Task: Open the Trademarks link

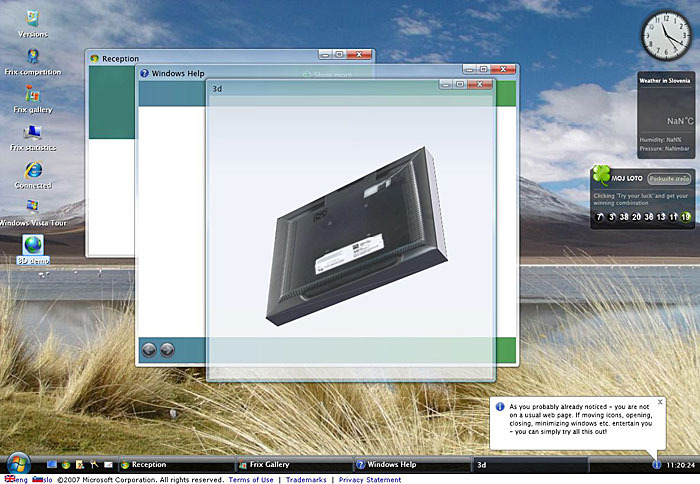Action: pyautogui.click(x=306, y=480)
